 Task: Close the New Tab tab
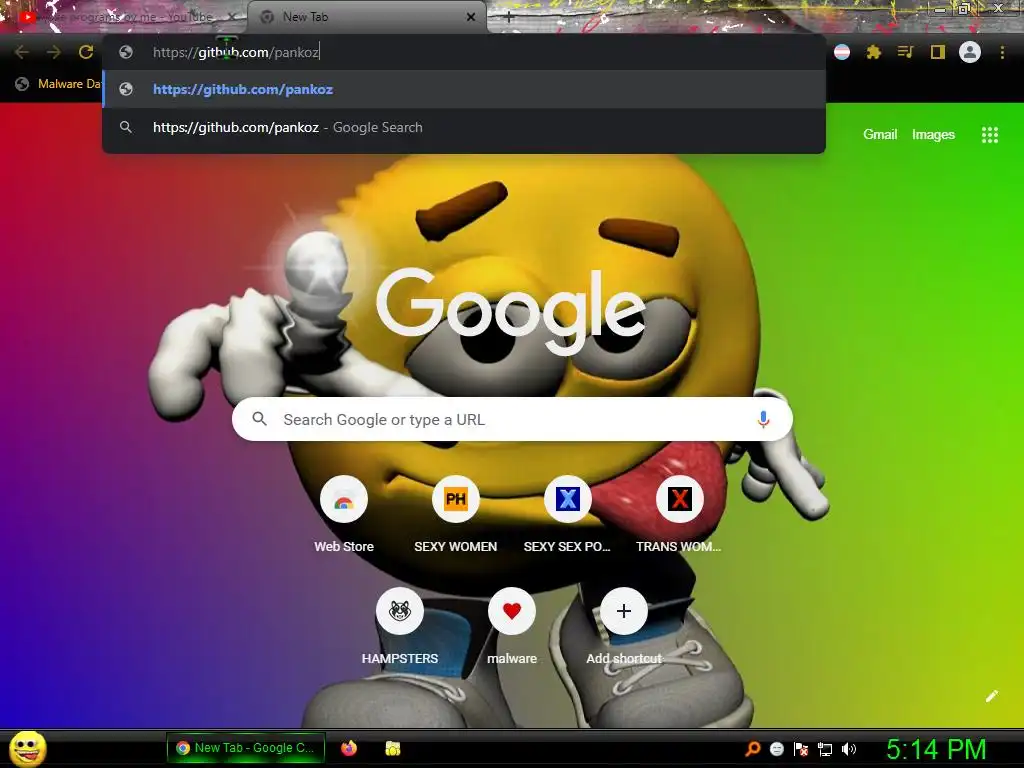coord(471,17)
